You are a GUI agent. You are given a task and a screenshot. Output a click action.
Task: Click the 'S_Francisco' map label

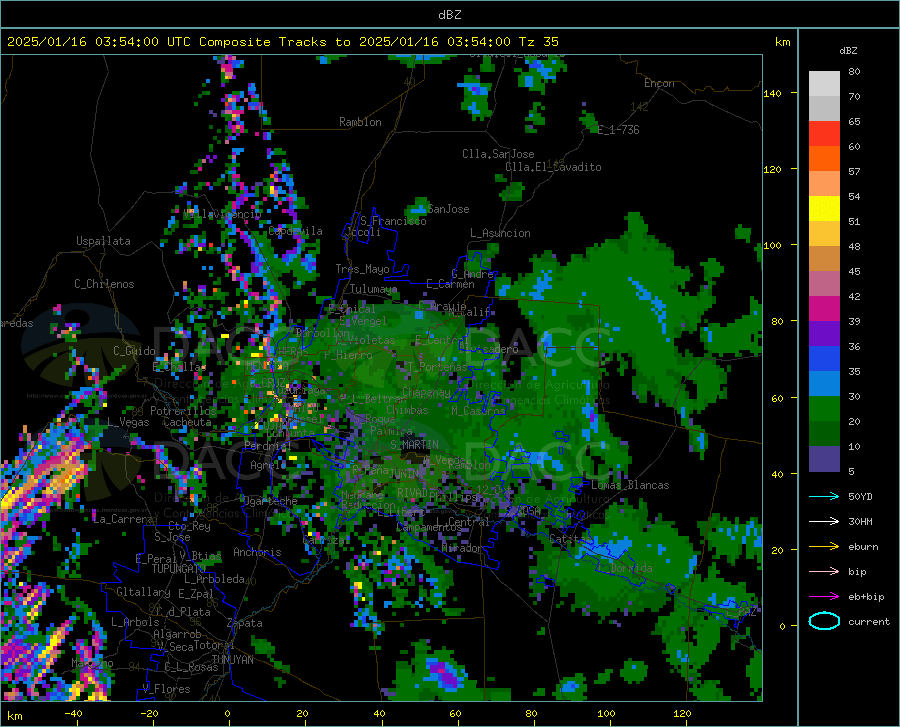[393, 221]
